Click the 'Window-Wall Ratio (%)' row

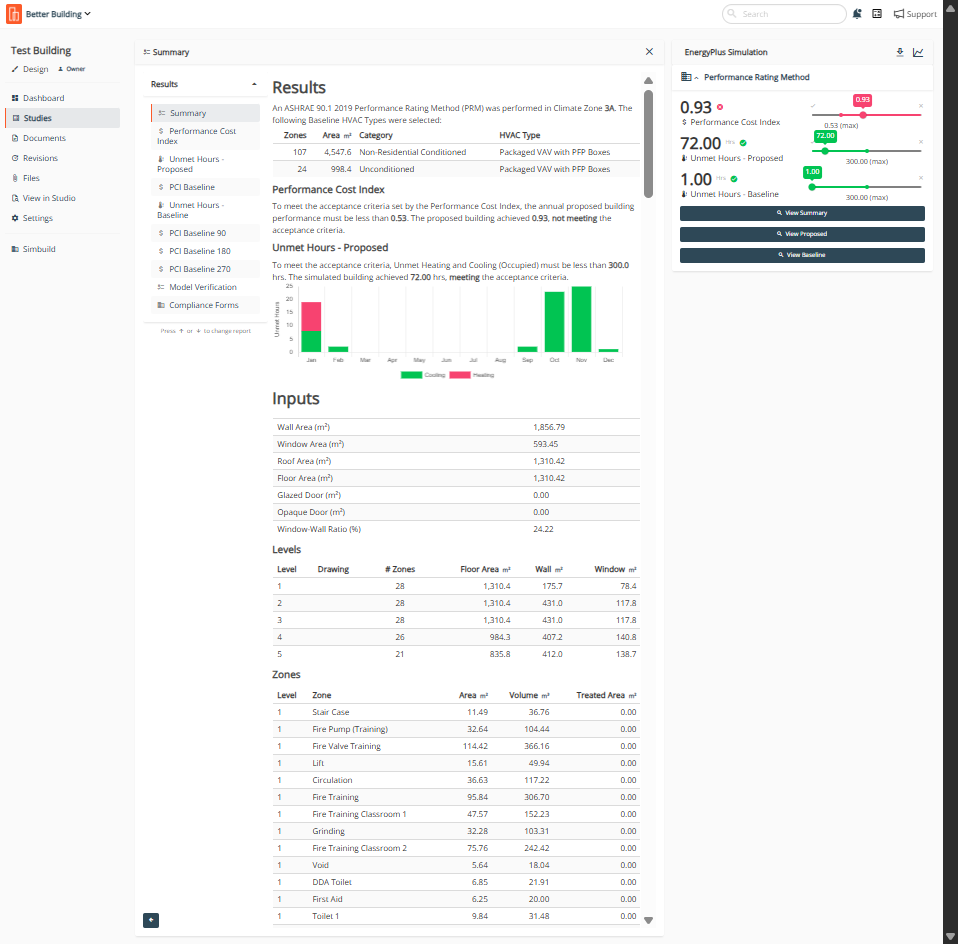(456, 529)
